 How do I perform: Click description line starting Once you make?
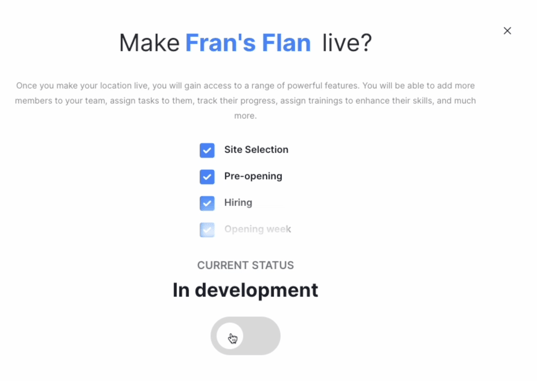pos(245,86)
